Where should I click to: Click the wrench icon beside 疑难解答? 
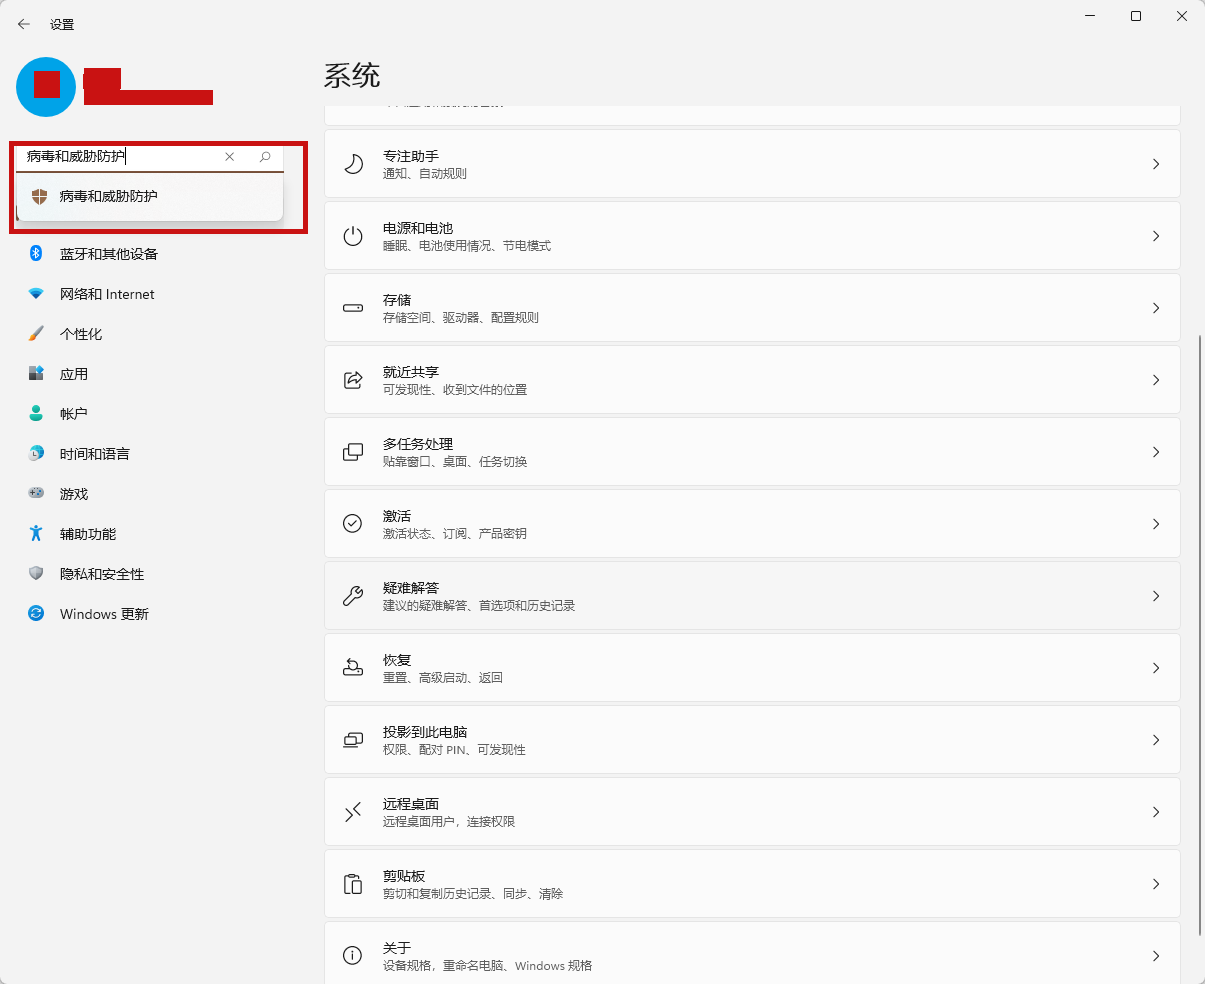[x=353, y=596]
